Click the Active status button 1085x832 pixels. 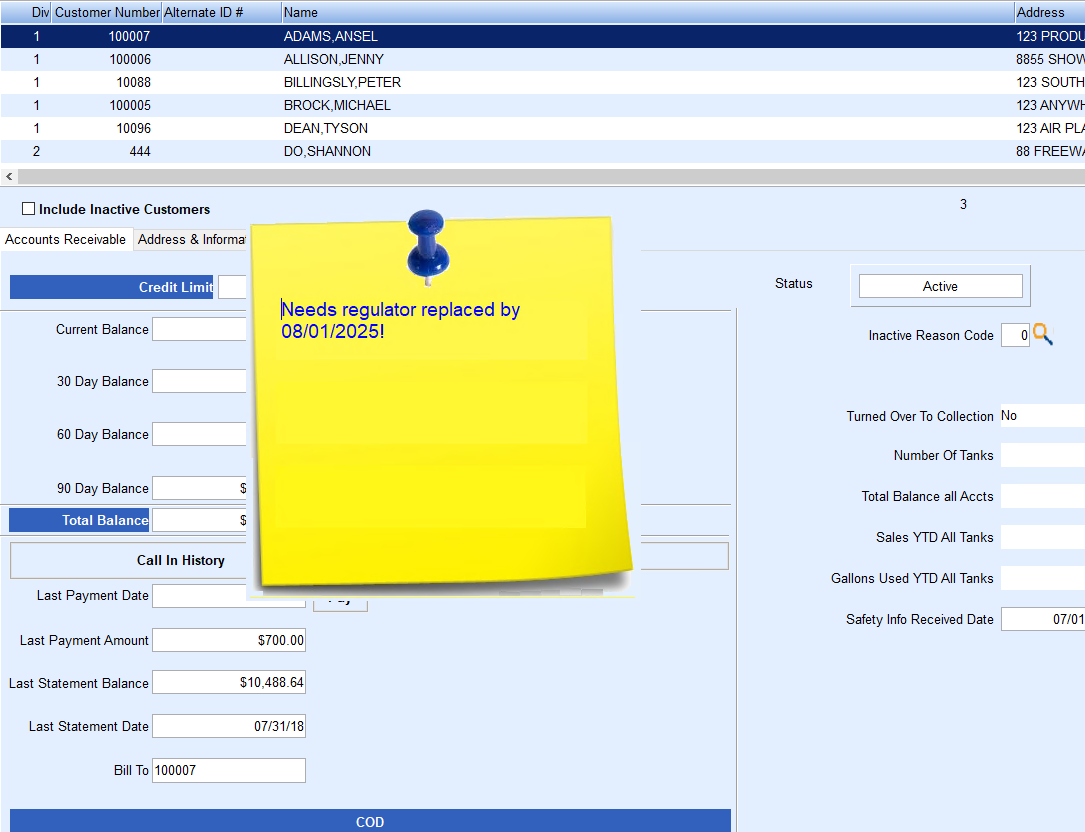point(940,286)
